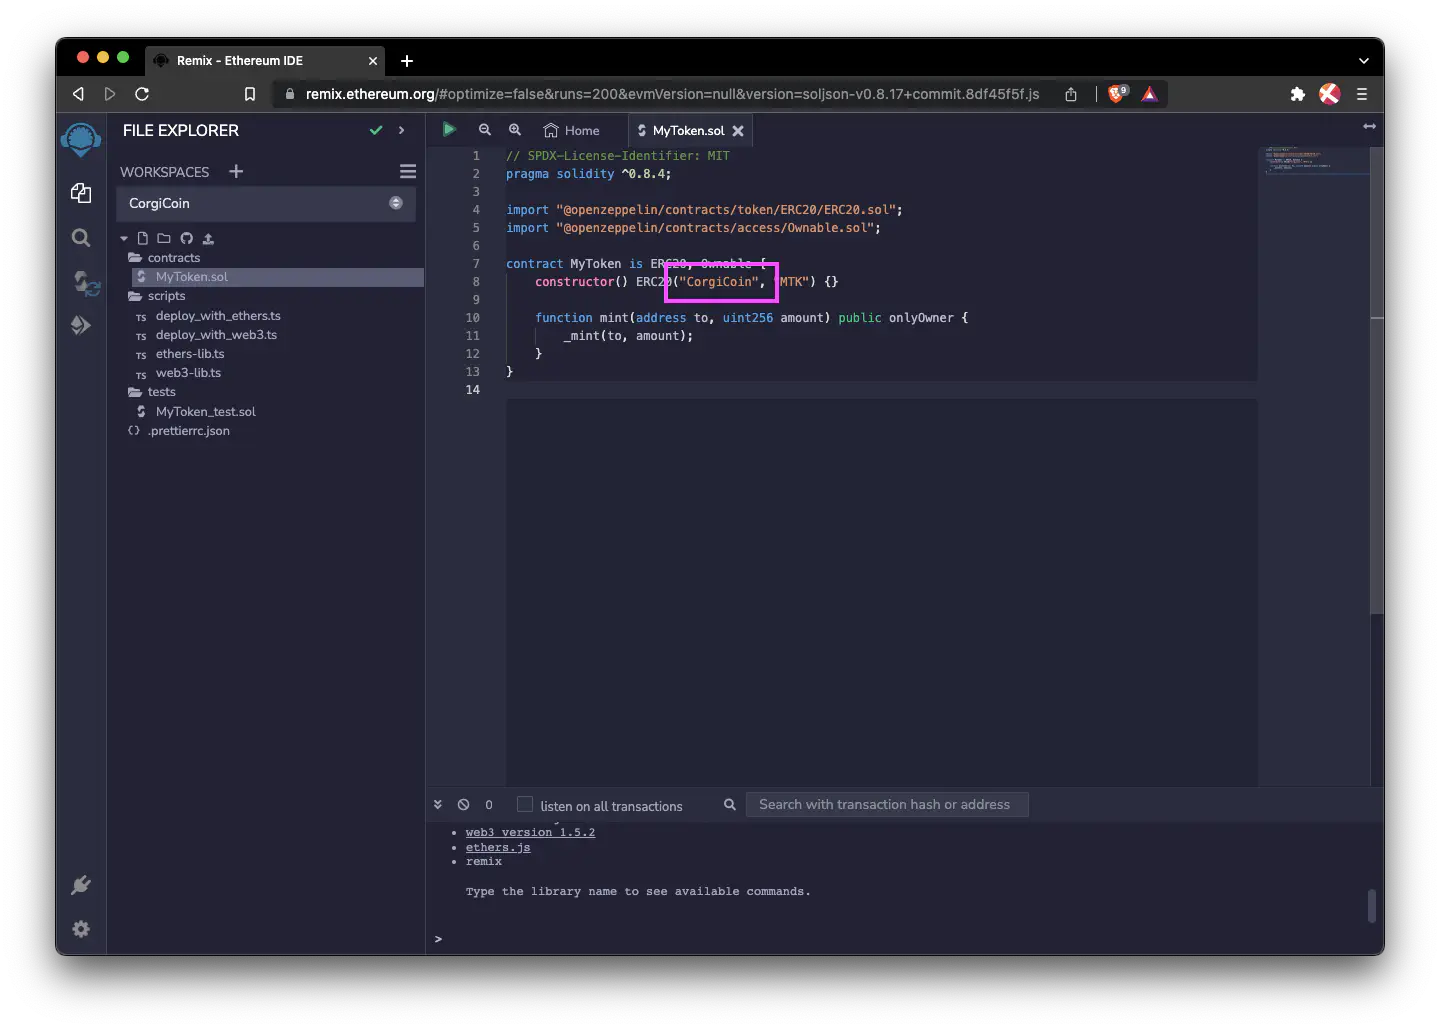Click the browser URL address bar
The height and width of the screenshot is (1029, 1440).
[672, 94]
